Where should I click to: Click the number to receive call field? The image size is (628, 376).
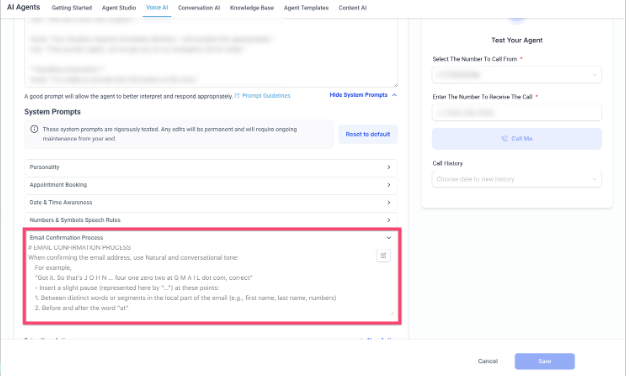tap(517, 113)
